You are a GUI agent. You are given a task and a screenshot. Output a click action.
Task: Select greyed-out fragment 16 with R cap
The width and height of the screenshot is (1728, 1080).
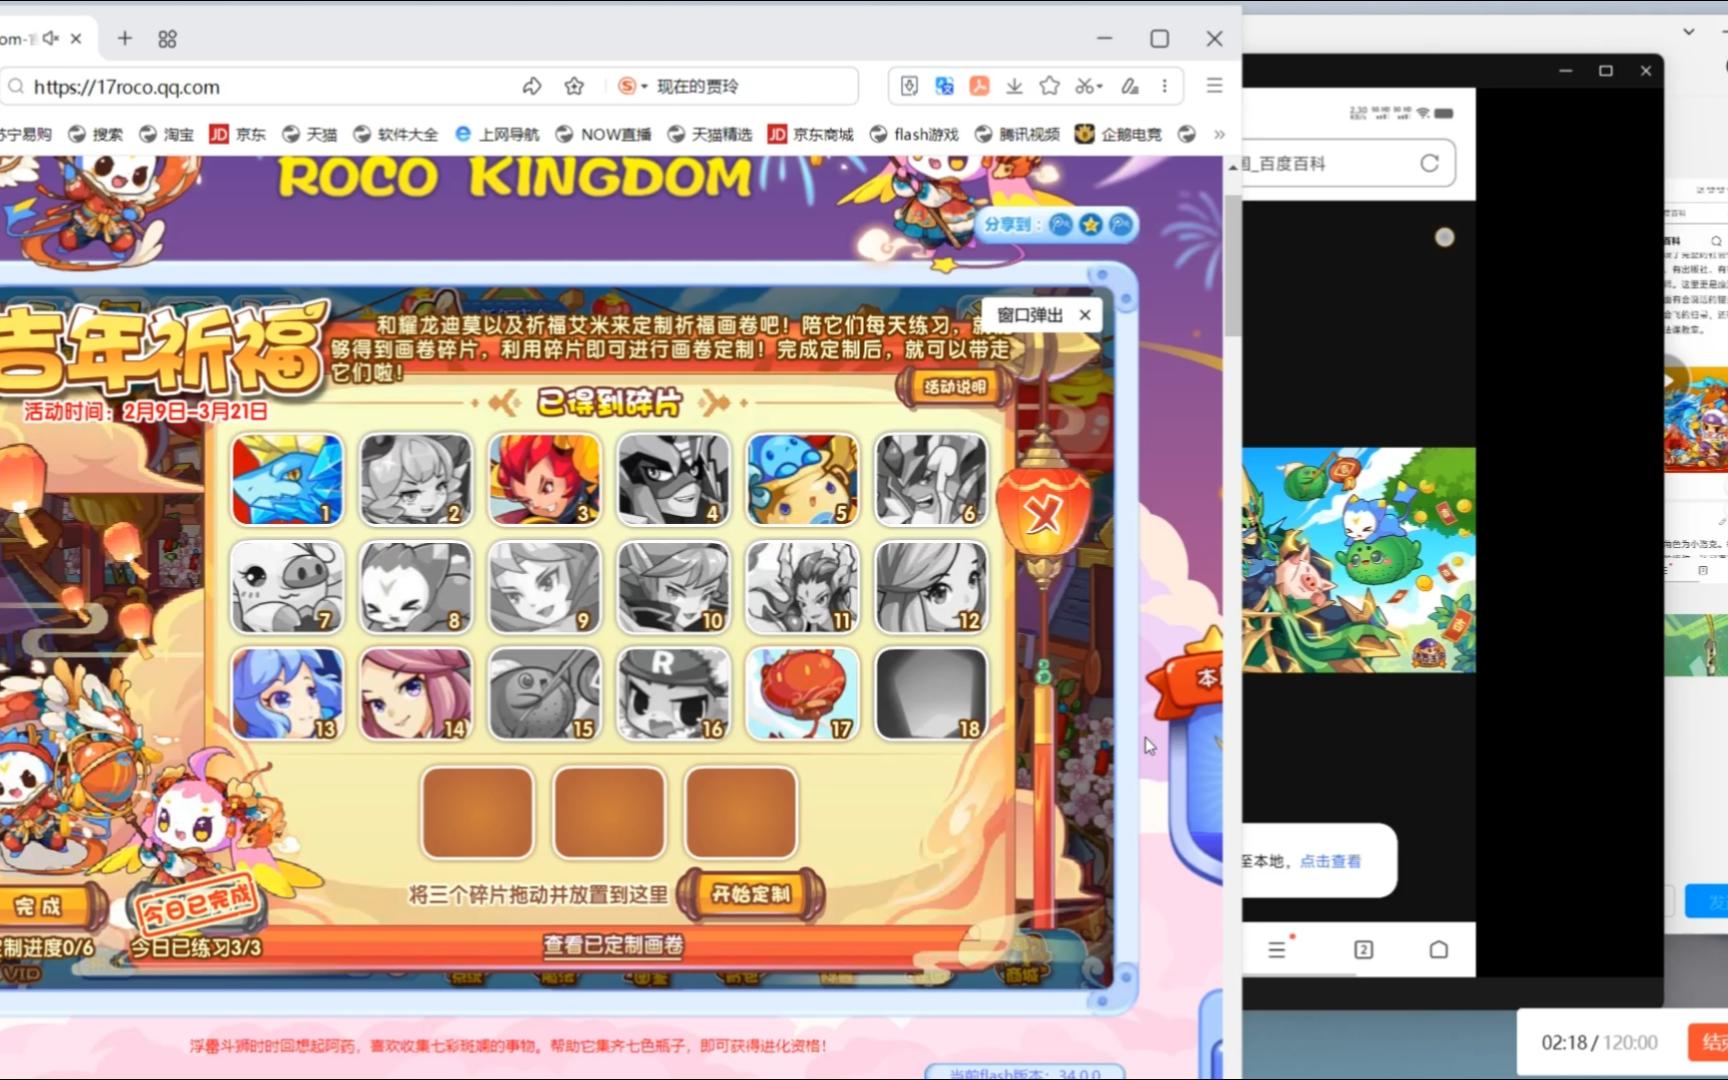tap(674, 694)
